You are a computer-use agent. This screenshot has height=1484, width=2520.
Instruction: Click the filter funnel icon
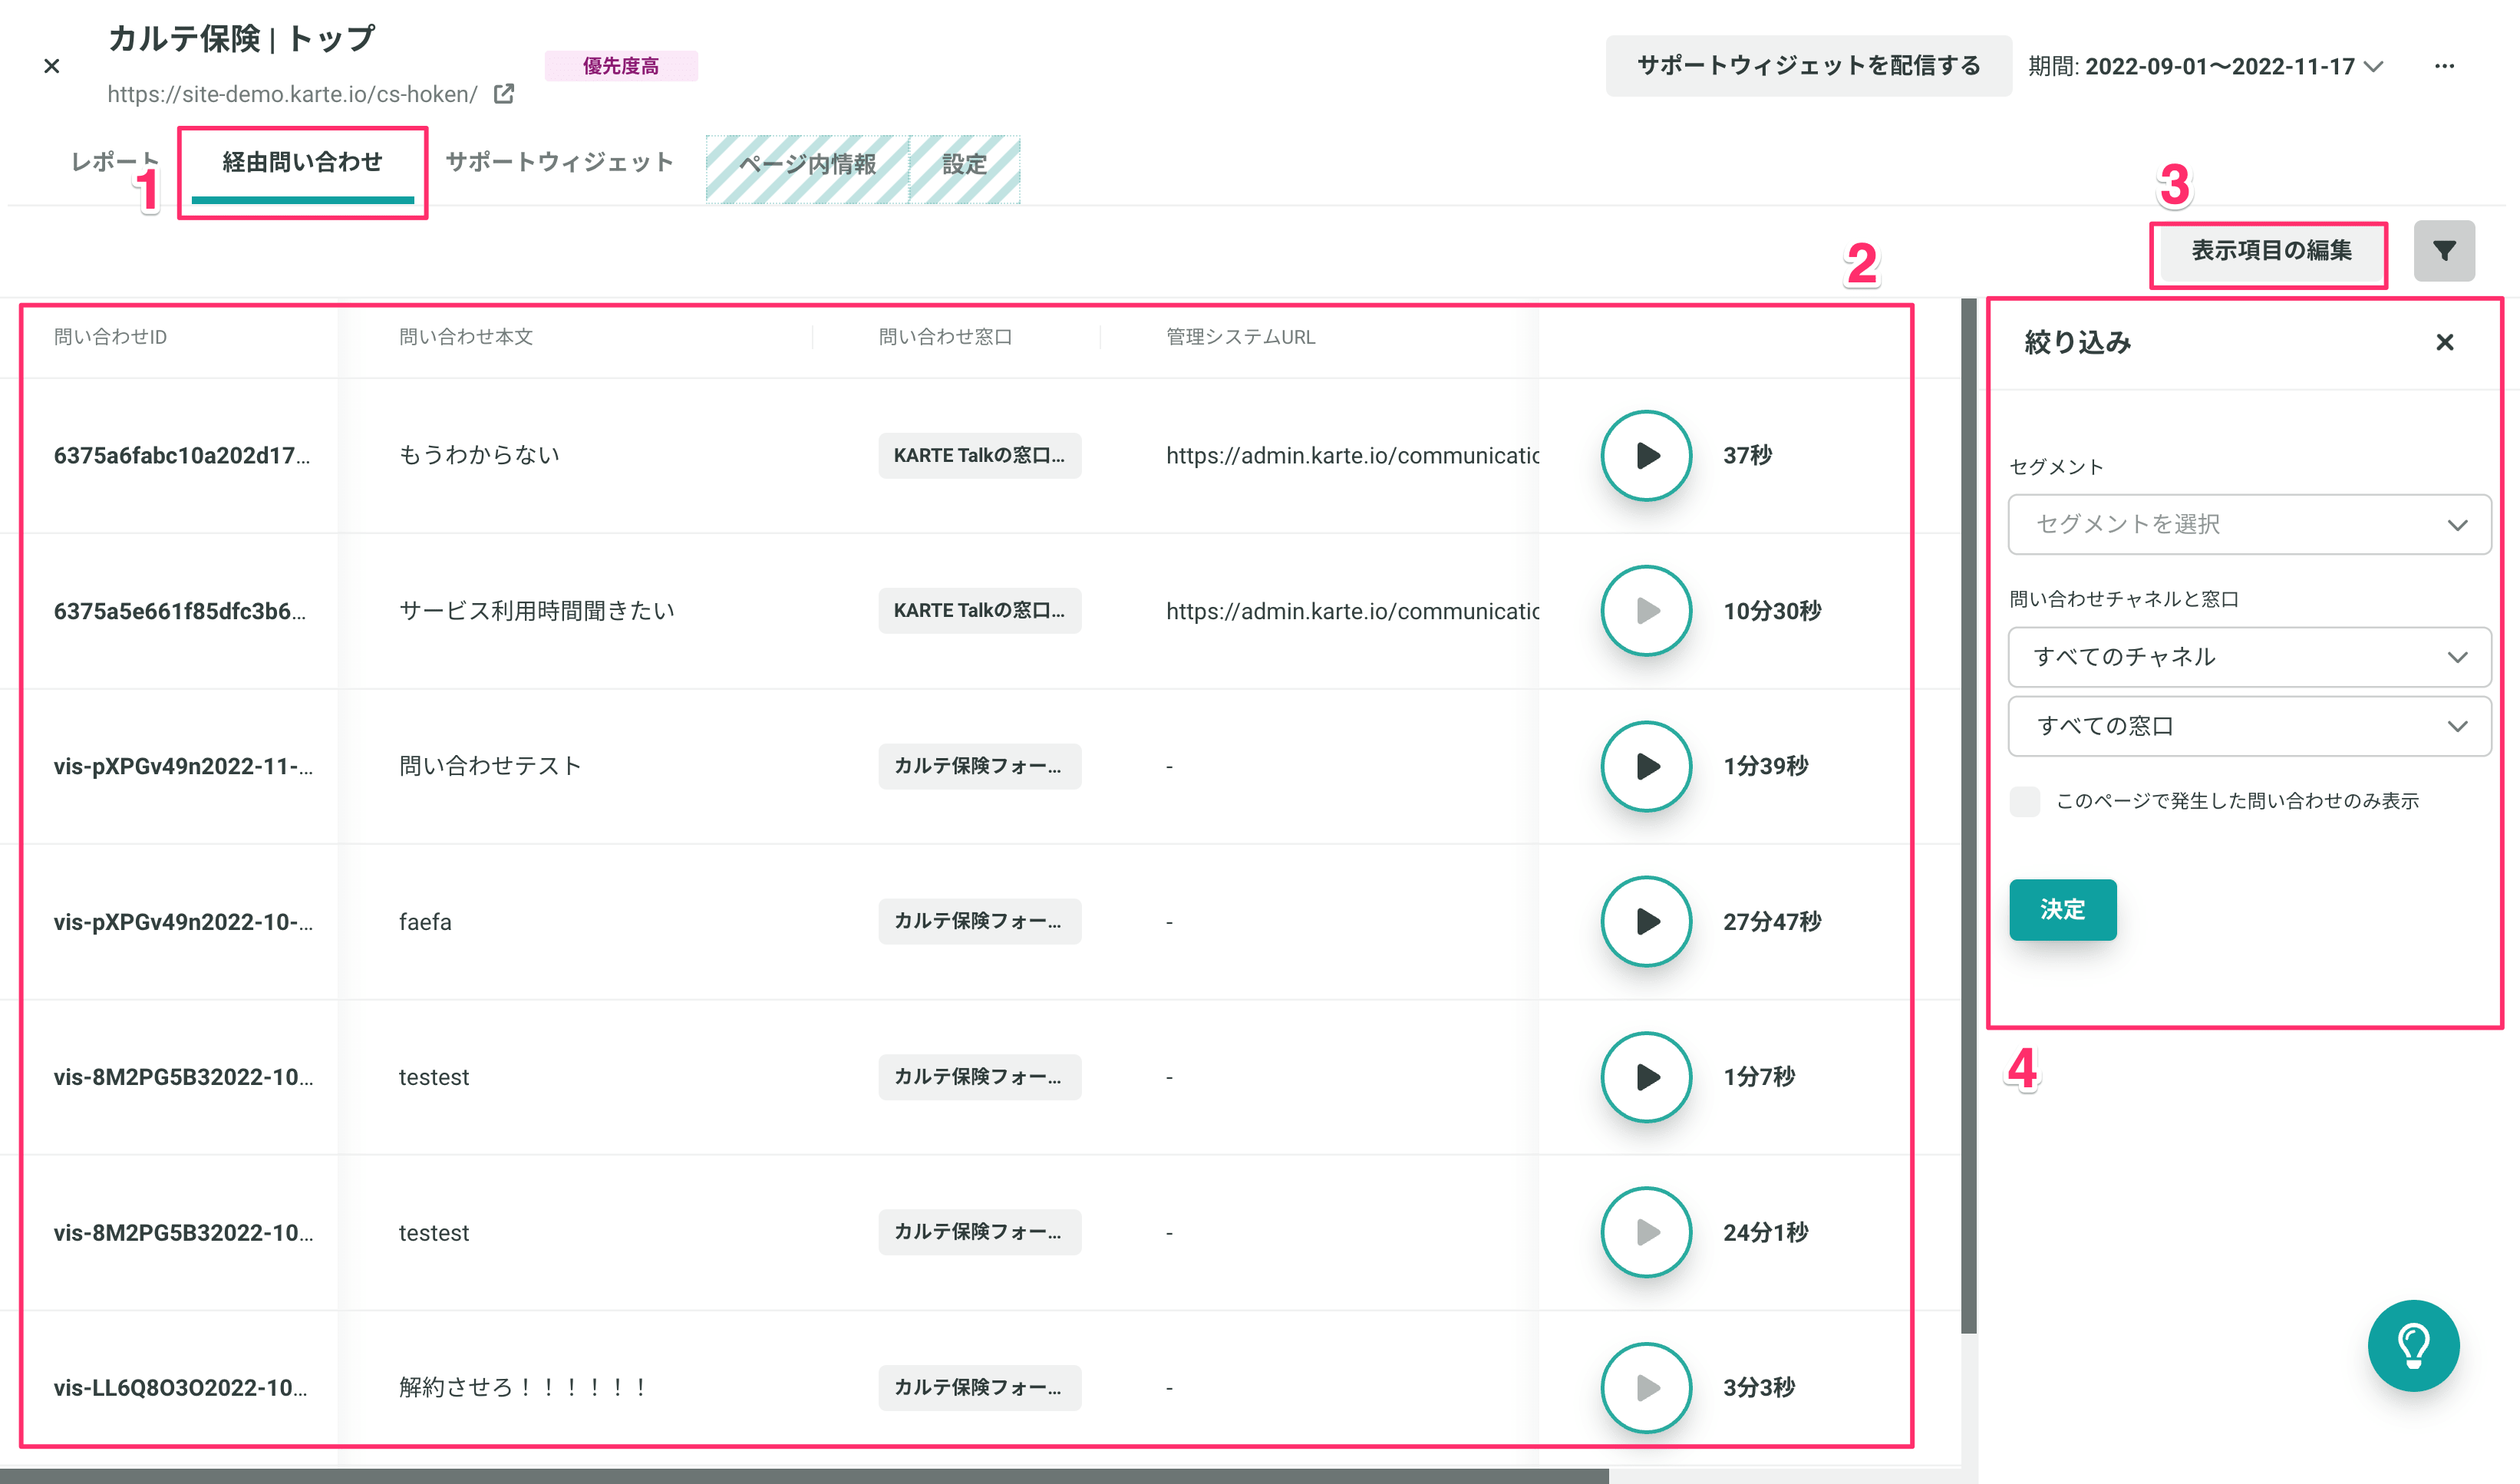(2443, 251)
